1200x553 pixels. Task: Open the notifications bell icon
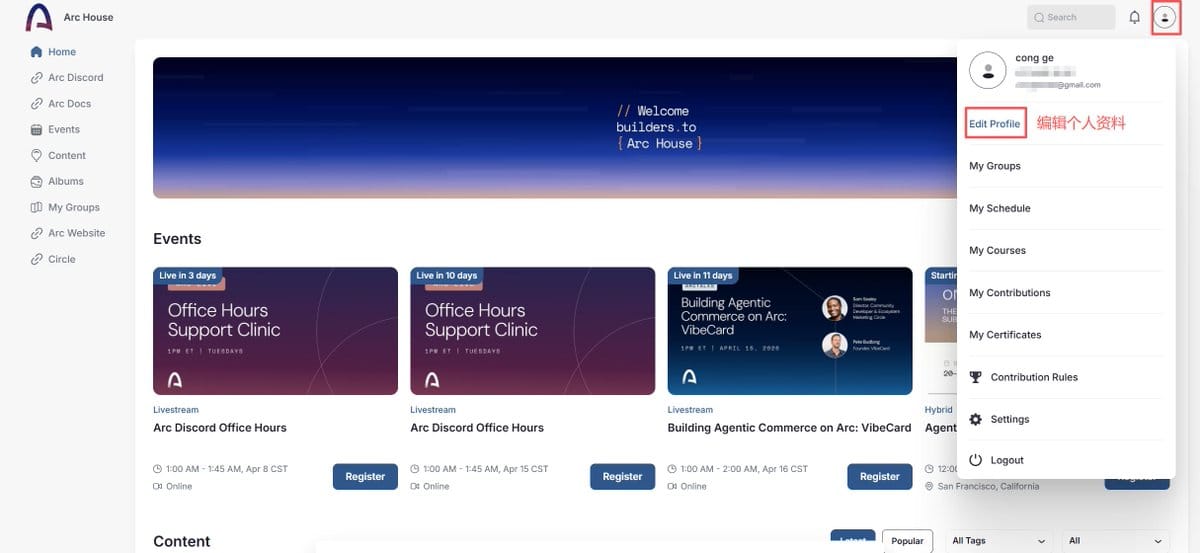pyautogui.click(x=1134, y=17)
